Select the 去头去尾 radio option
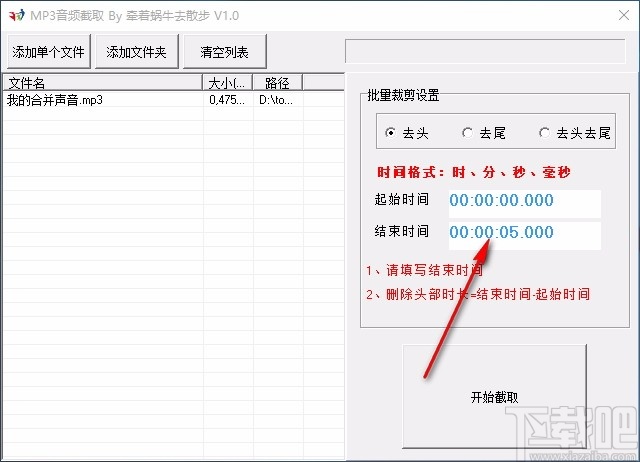Image resolution: width=640 pixels, height=462 pixels. 575,133
